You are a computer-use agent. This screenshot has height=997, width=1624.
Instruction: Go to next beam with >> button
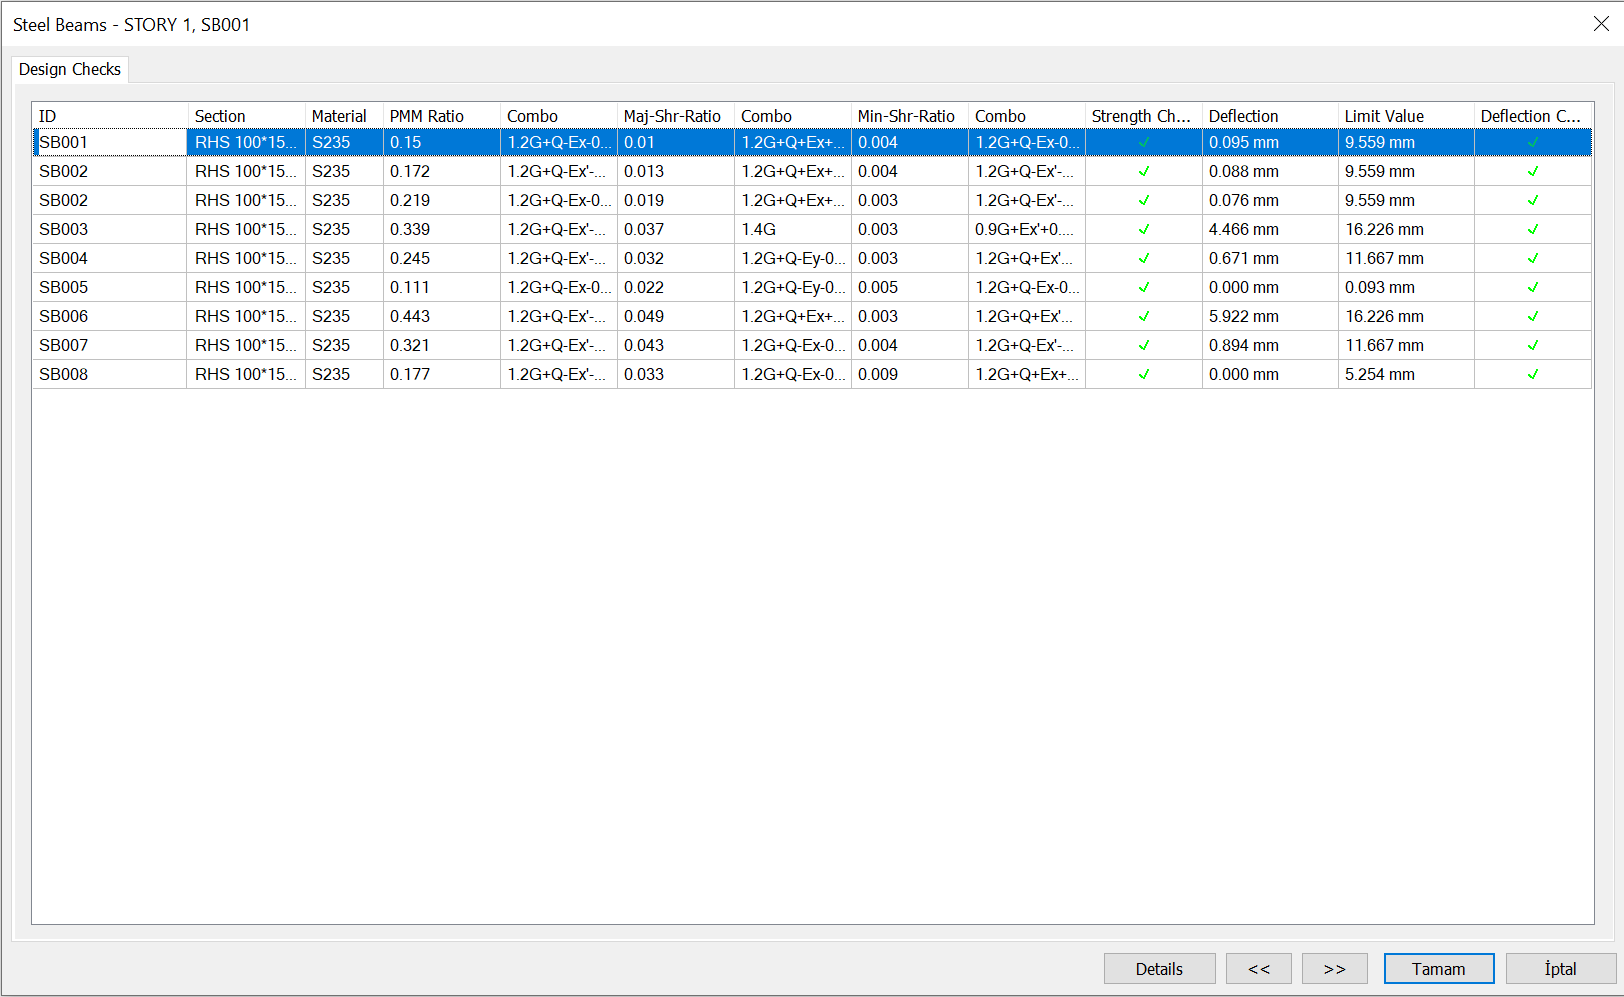coord(1334,968)
